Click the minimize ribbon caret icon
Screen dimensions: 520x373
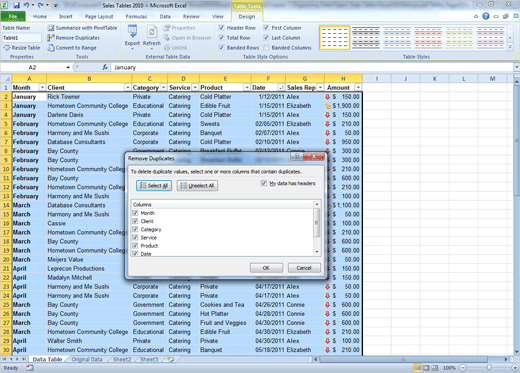point(476,16)
